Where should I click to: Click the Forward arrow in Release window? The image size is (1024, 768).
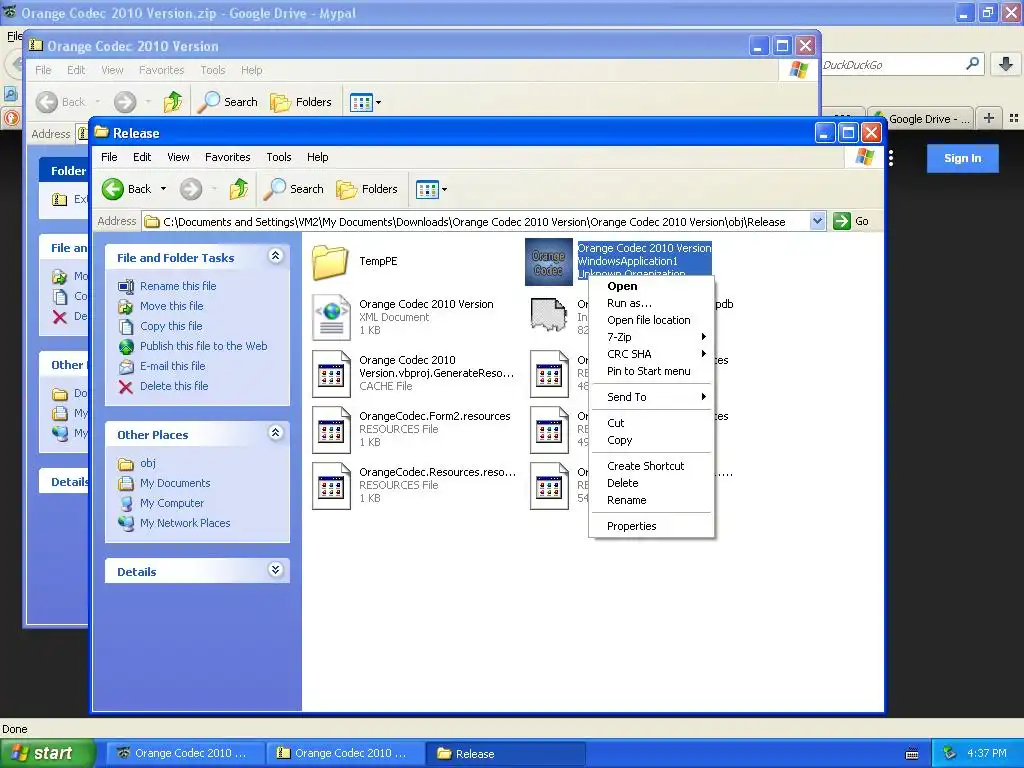click(191, 189)
